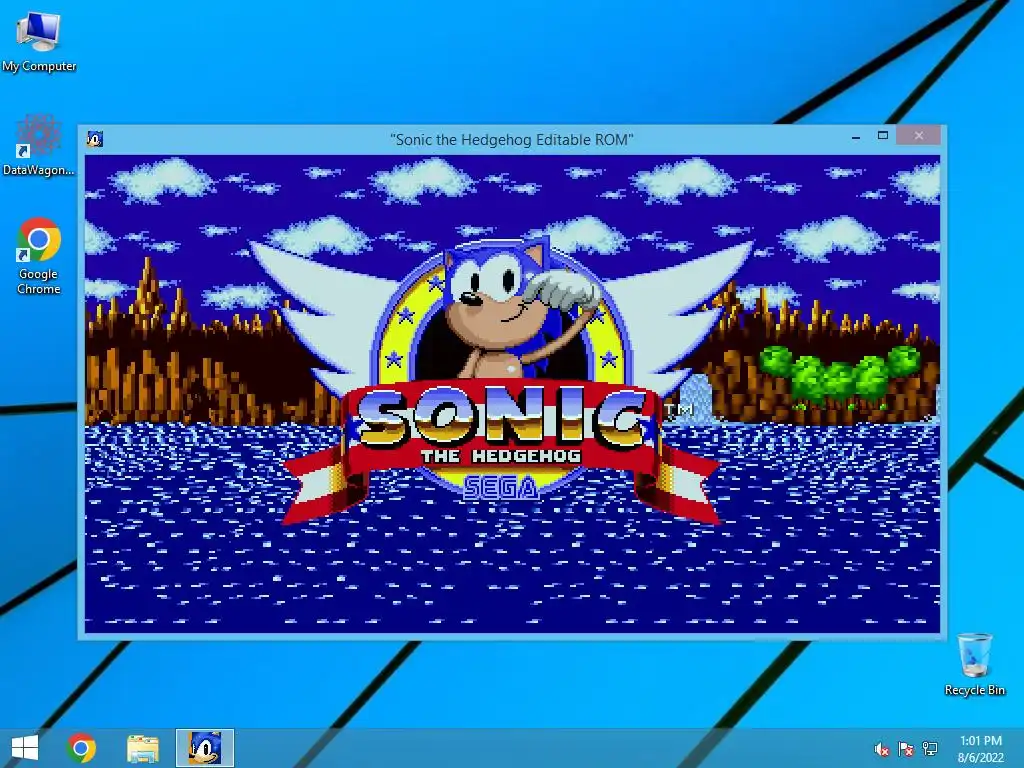The height and width of the screenshot is (768, 1024).
Task: Click the Sonic icon in window title bar
Action: pos(95,138)
